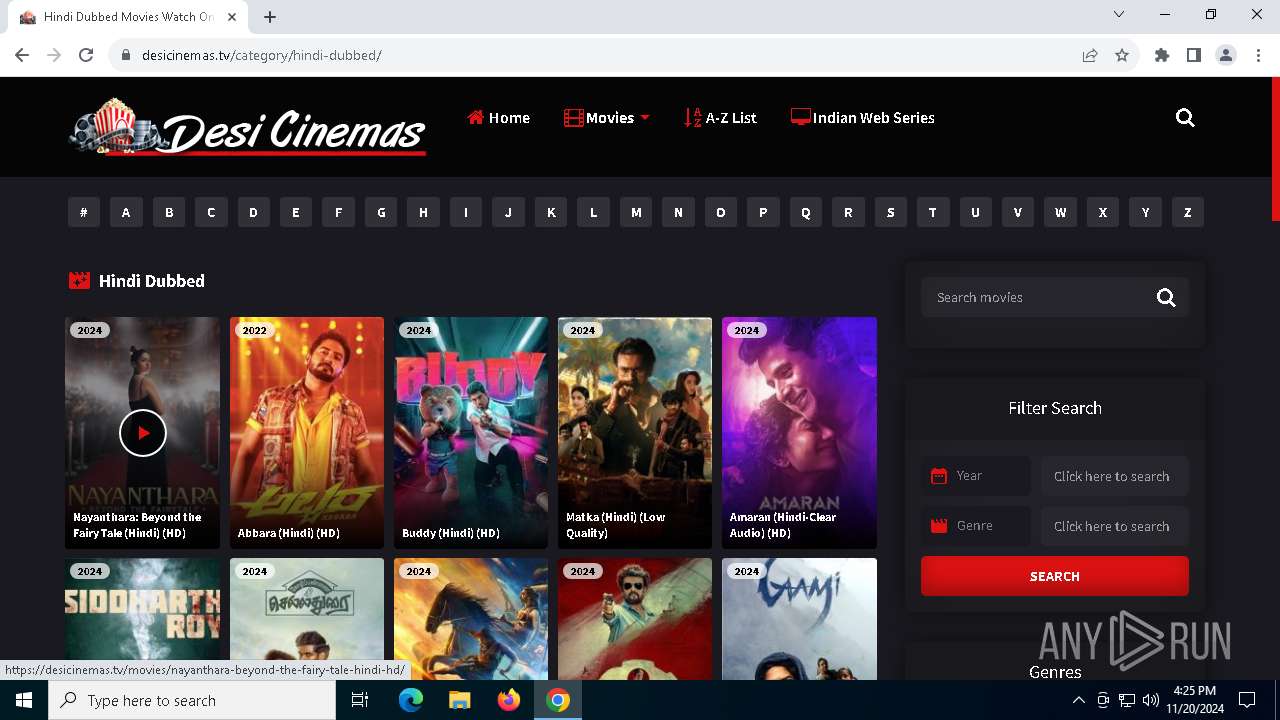Filter movies by letter H
1280x720 pixels.
click(424, 212)
